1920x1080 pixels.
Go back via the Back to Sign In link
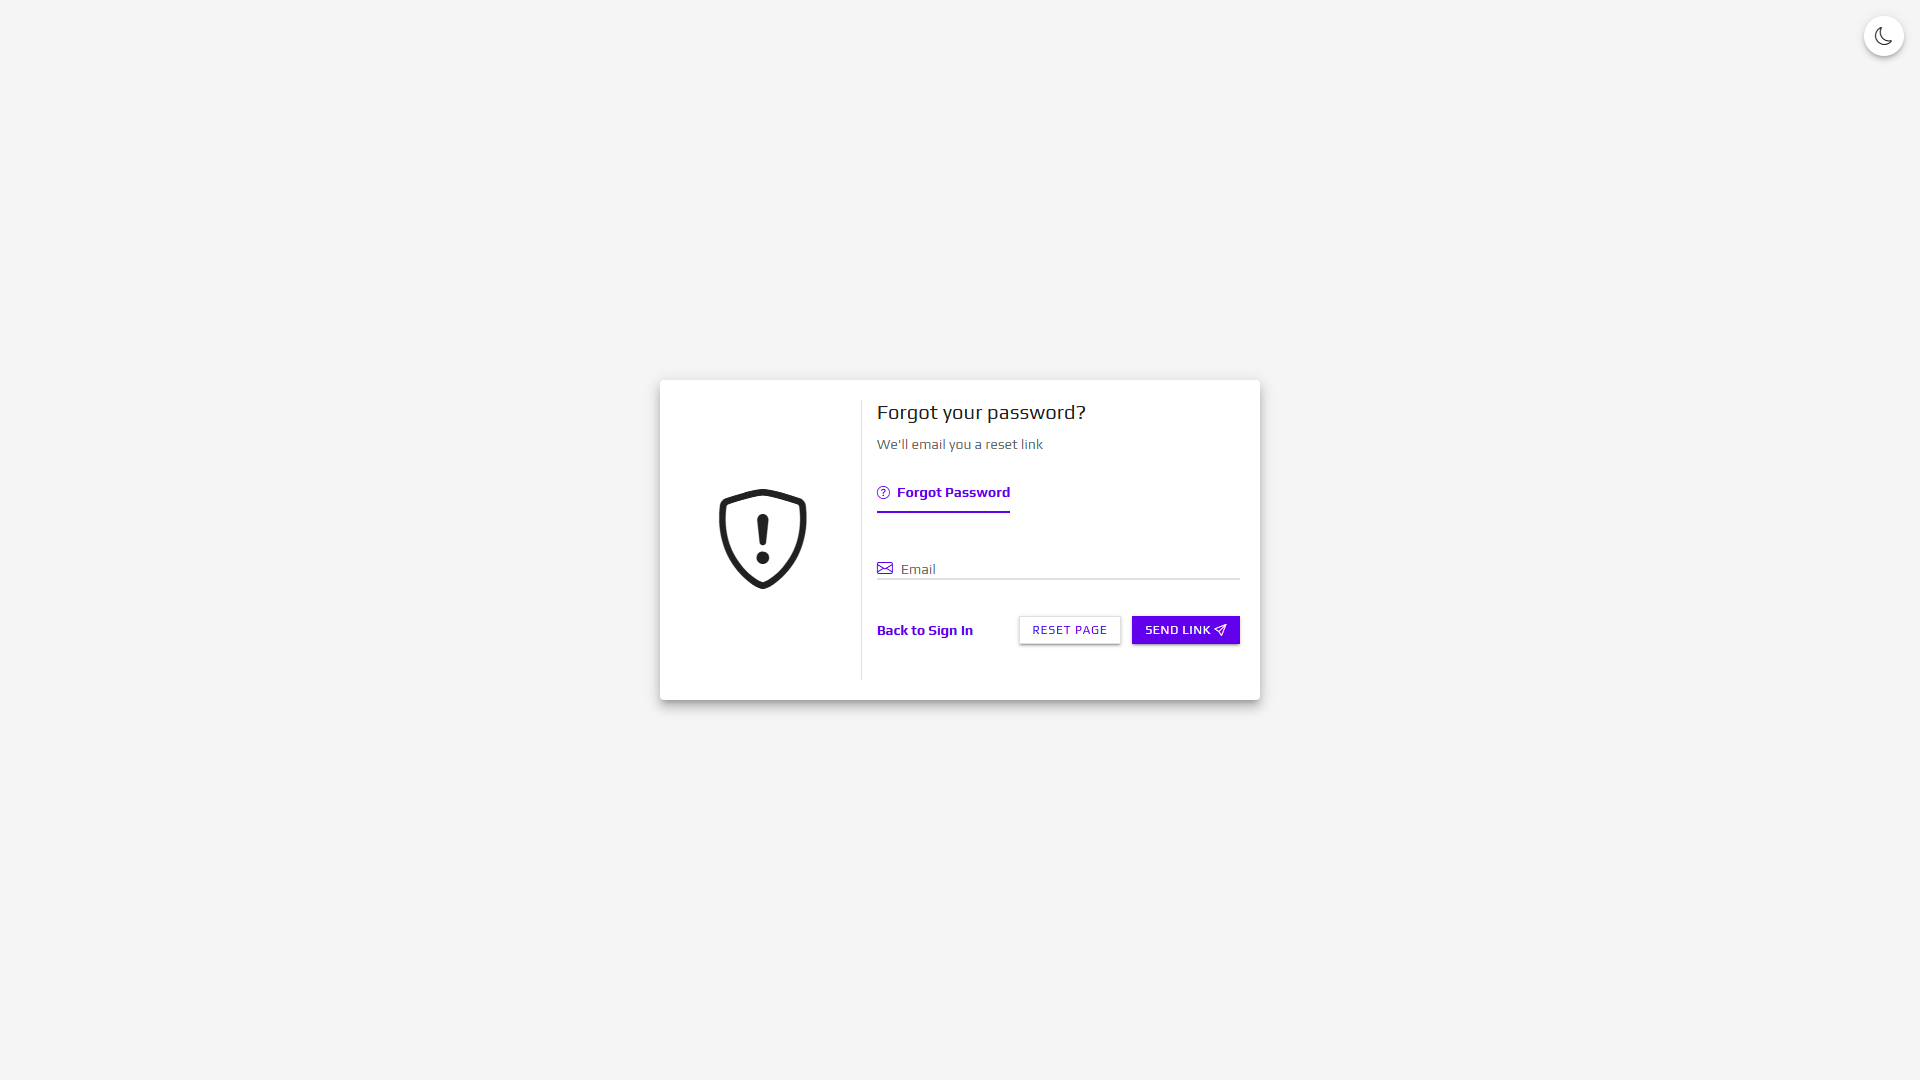[x=925, y=630]
